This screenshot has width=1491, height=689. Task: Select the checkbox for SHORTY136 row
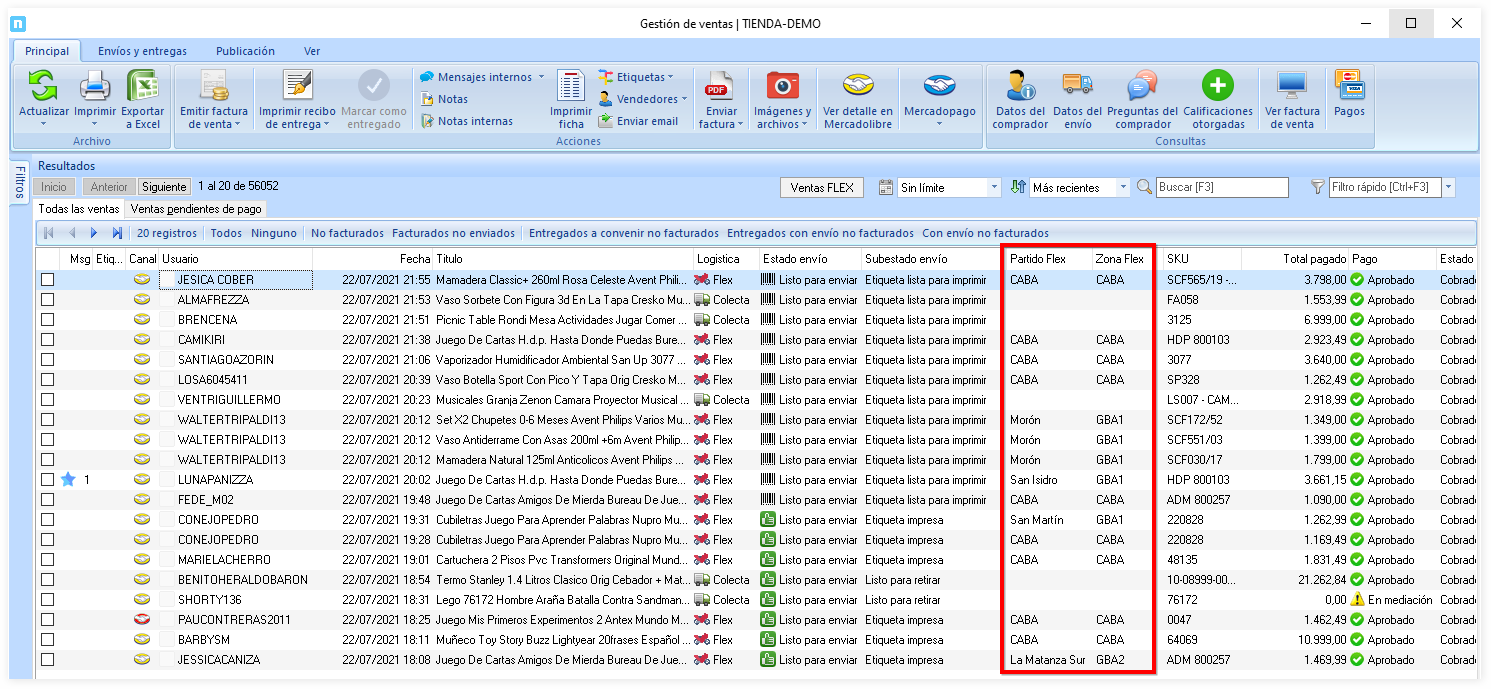pos(47,600)
